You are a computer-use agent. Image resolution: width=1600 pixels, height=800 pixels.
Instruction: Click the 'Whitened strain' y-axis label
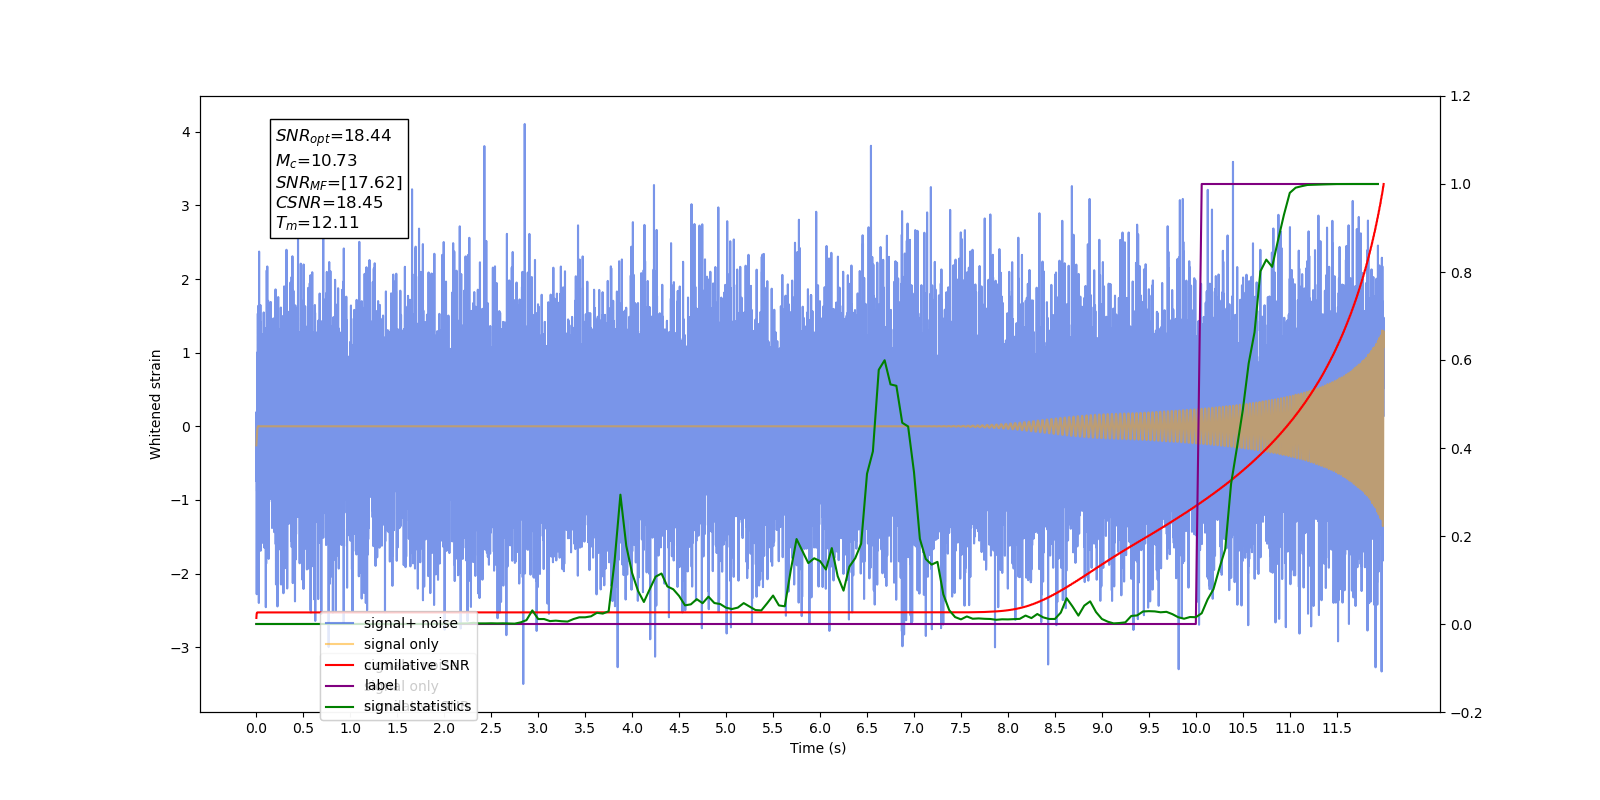pyautogui.click(x=155, y=404)
